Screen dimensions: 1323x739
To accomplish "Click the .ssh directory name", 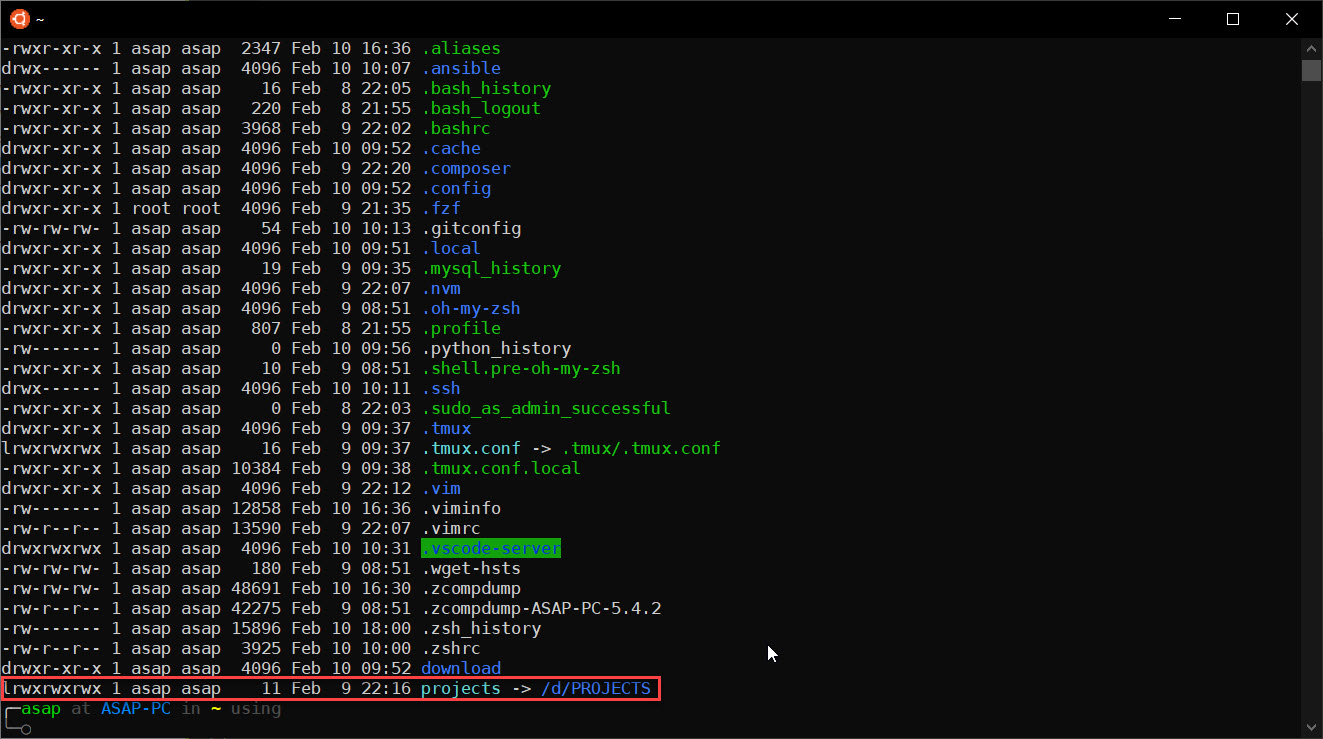I will click(x=441, y=388).
